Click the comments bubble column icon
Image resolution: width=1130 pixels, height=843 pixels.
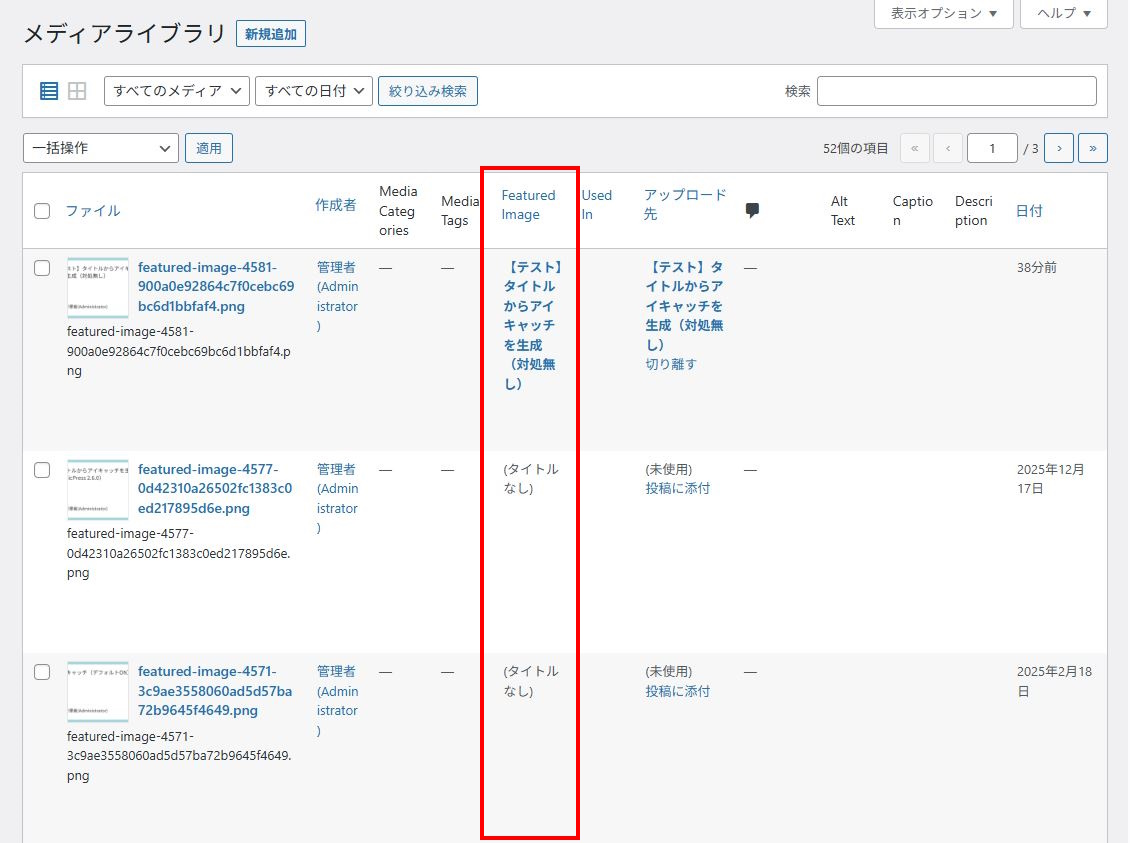click(x=752, y=210)
